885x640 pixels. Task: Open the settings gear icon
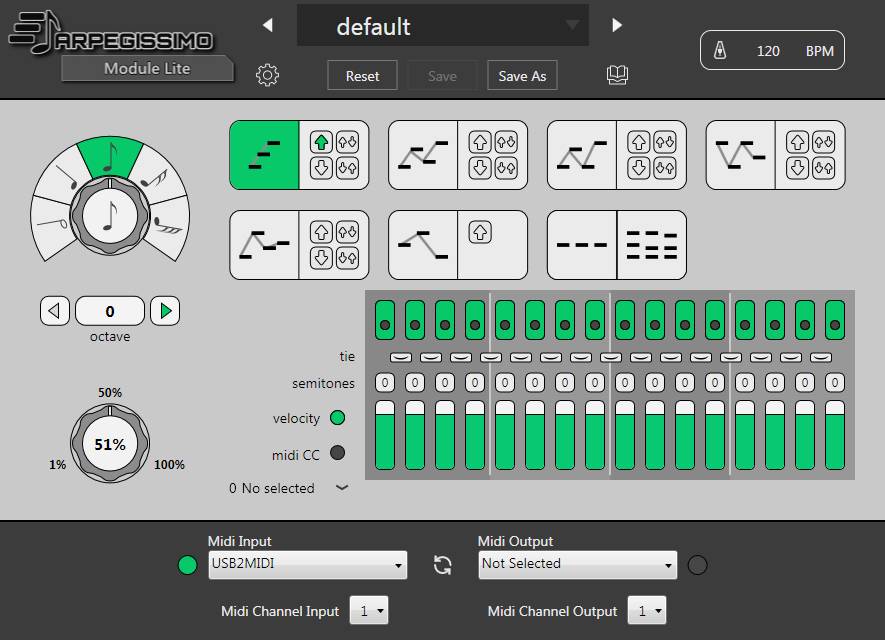(x=267, y=76)
